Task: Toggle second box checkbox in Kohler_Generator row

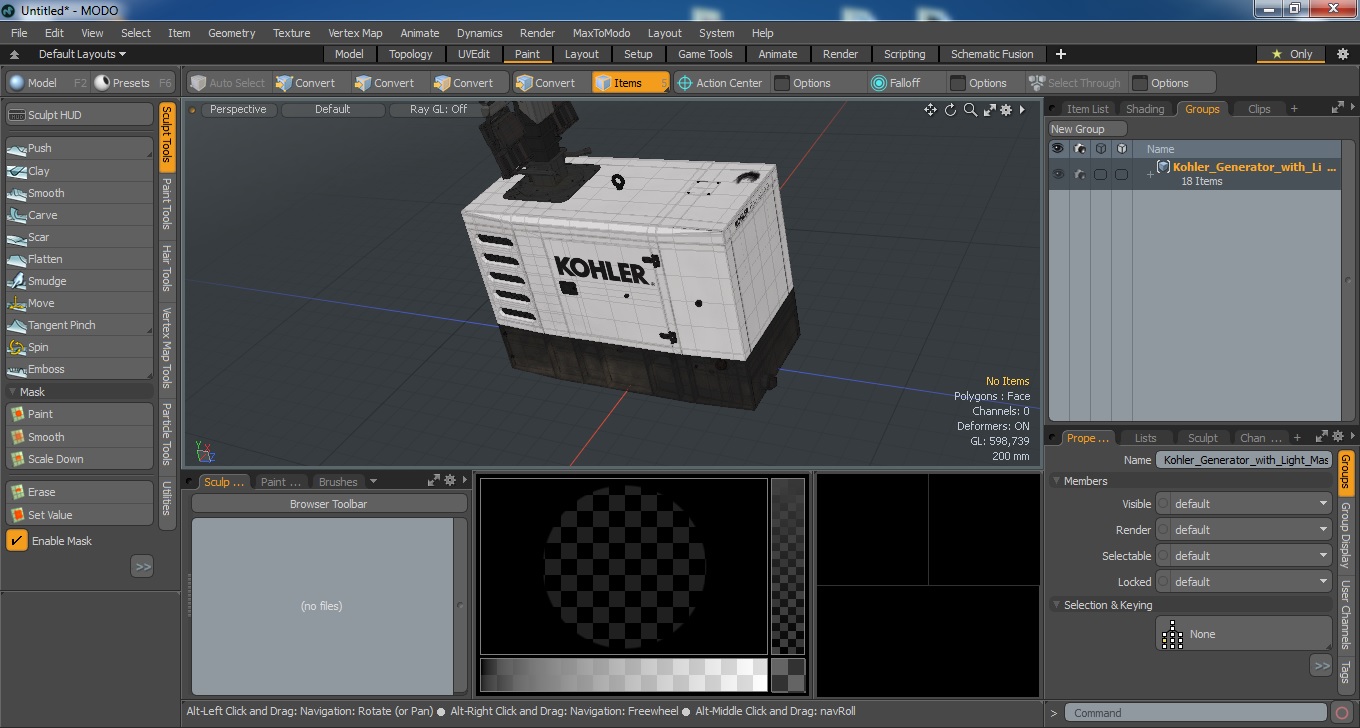Action: coord(1121,174)
